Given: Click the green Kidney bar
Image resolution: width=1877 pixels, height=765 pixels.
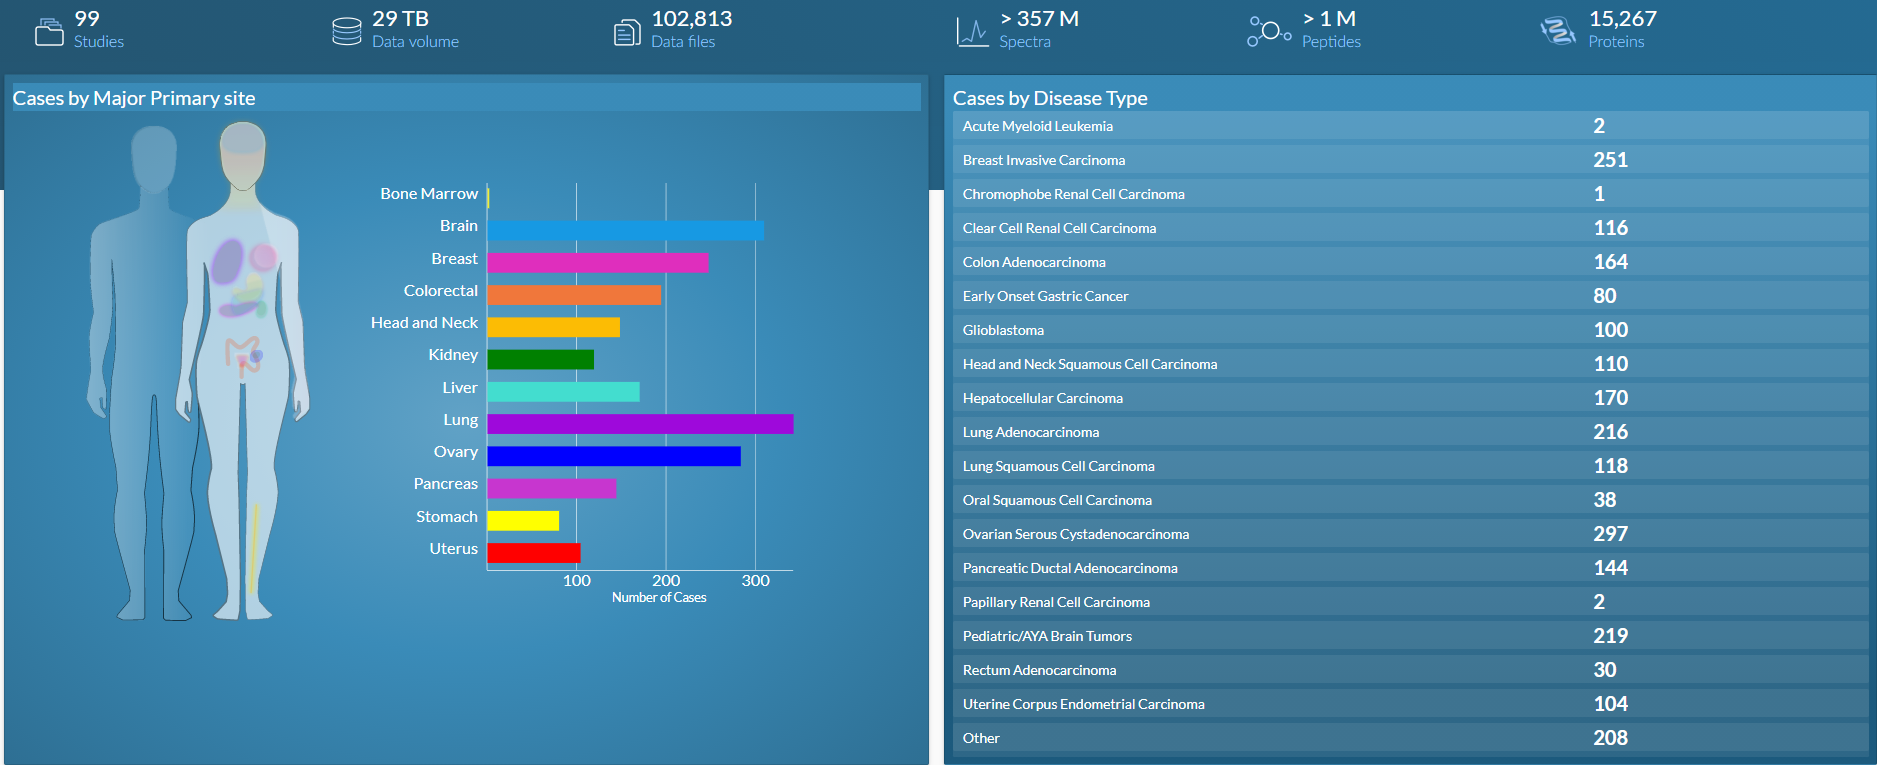Looking at the screenshot, I should point(540,359).
